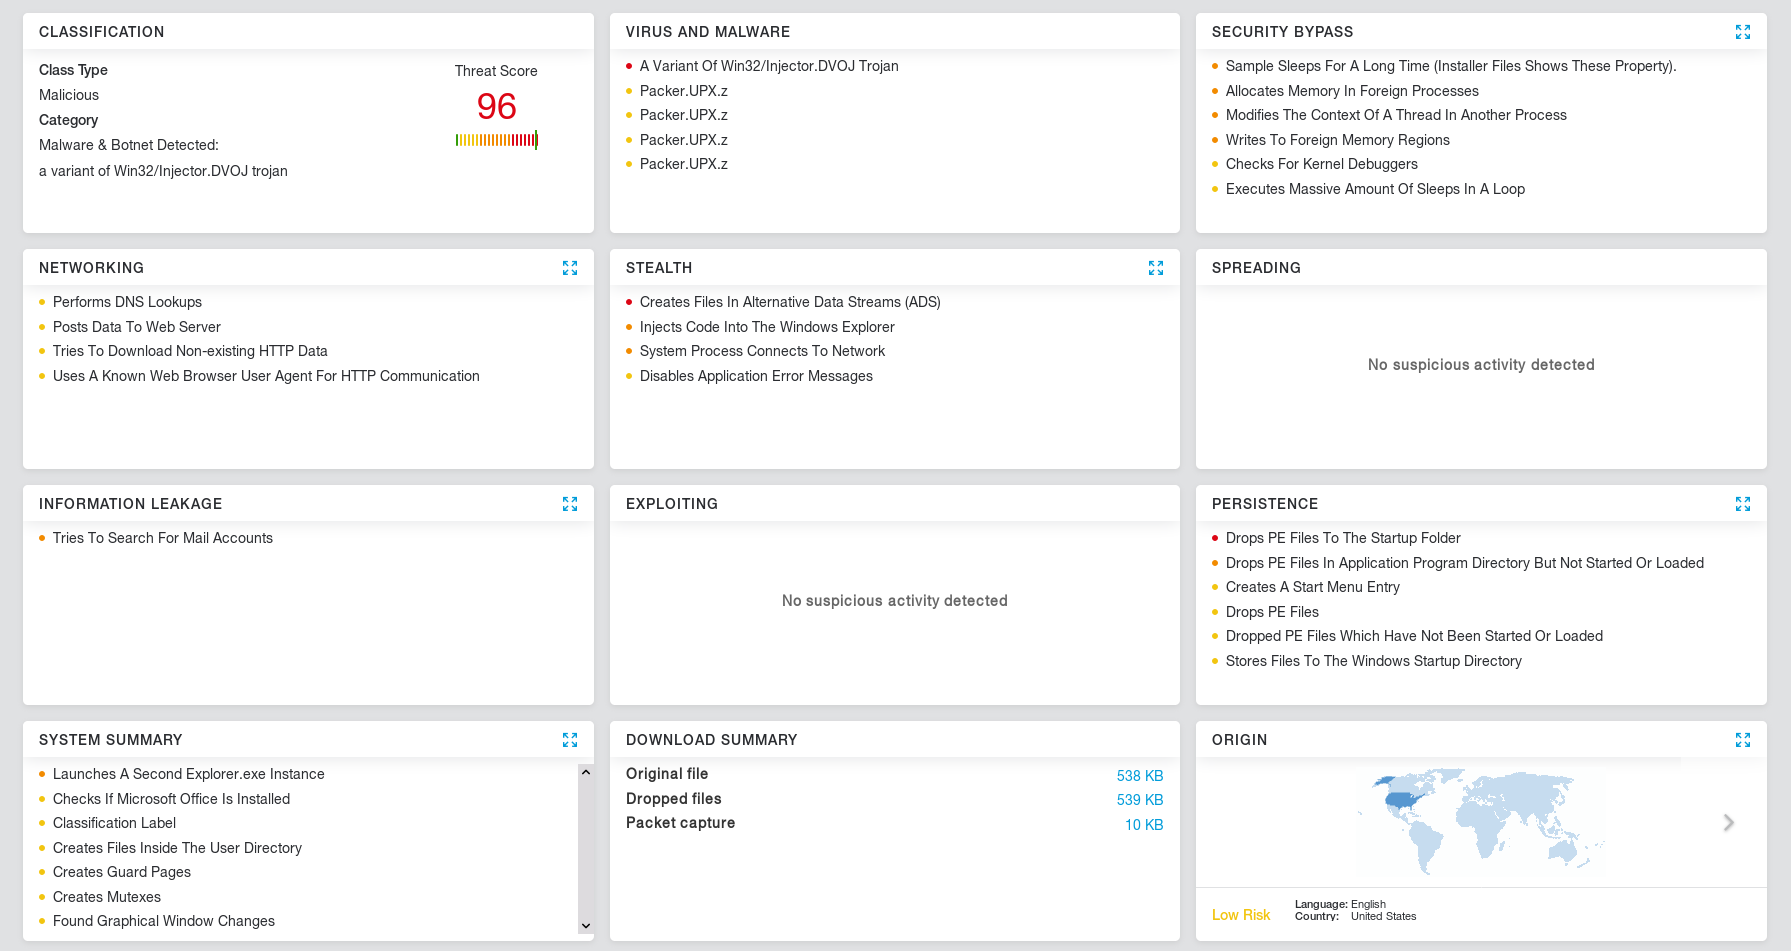Open the 10 KB packet capture link
1791x951 pixels.
pos(1144,825)
